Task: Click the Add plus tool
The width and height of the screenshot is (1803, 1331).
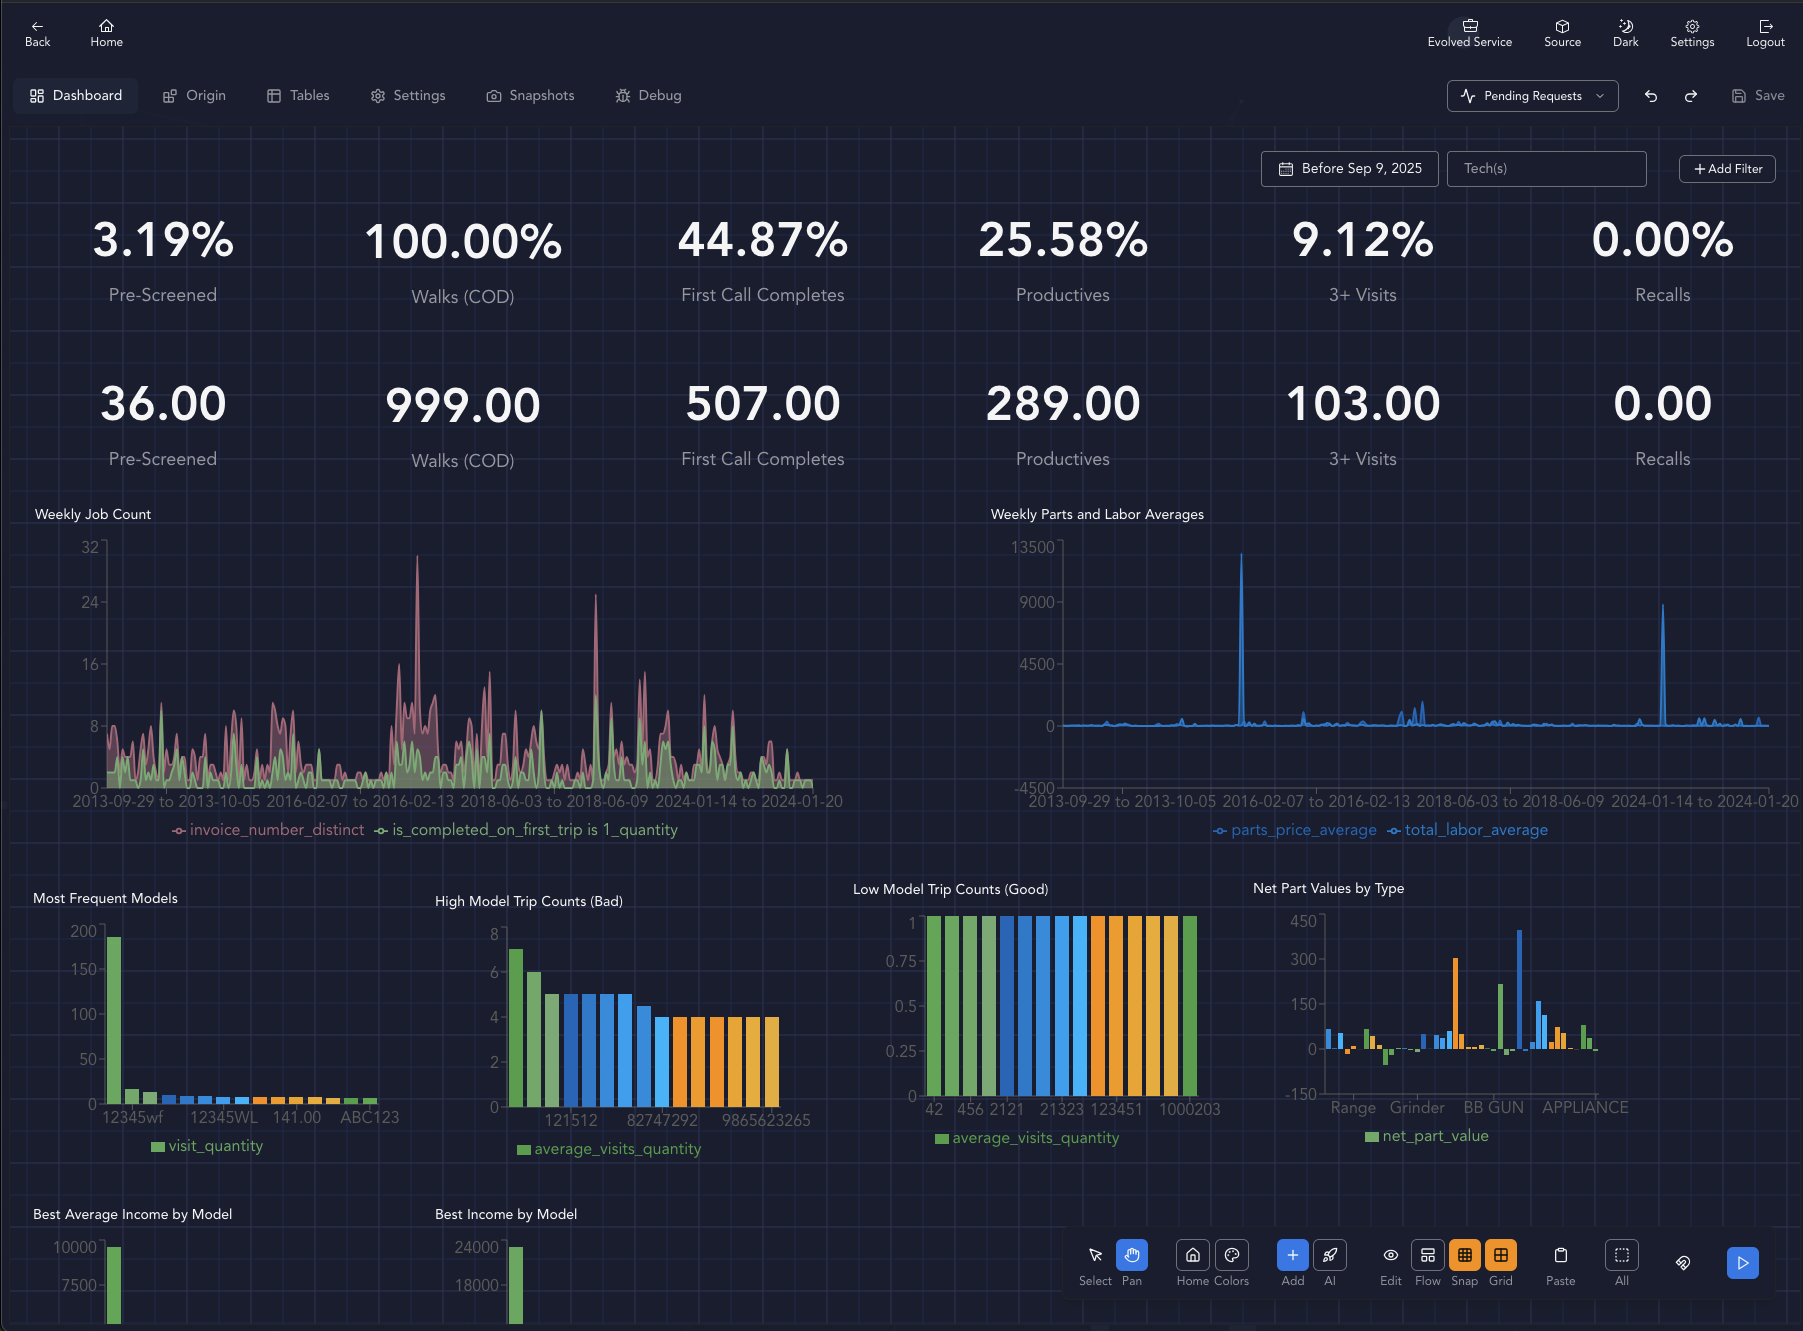Action: click(1292, 1255)
